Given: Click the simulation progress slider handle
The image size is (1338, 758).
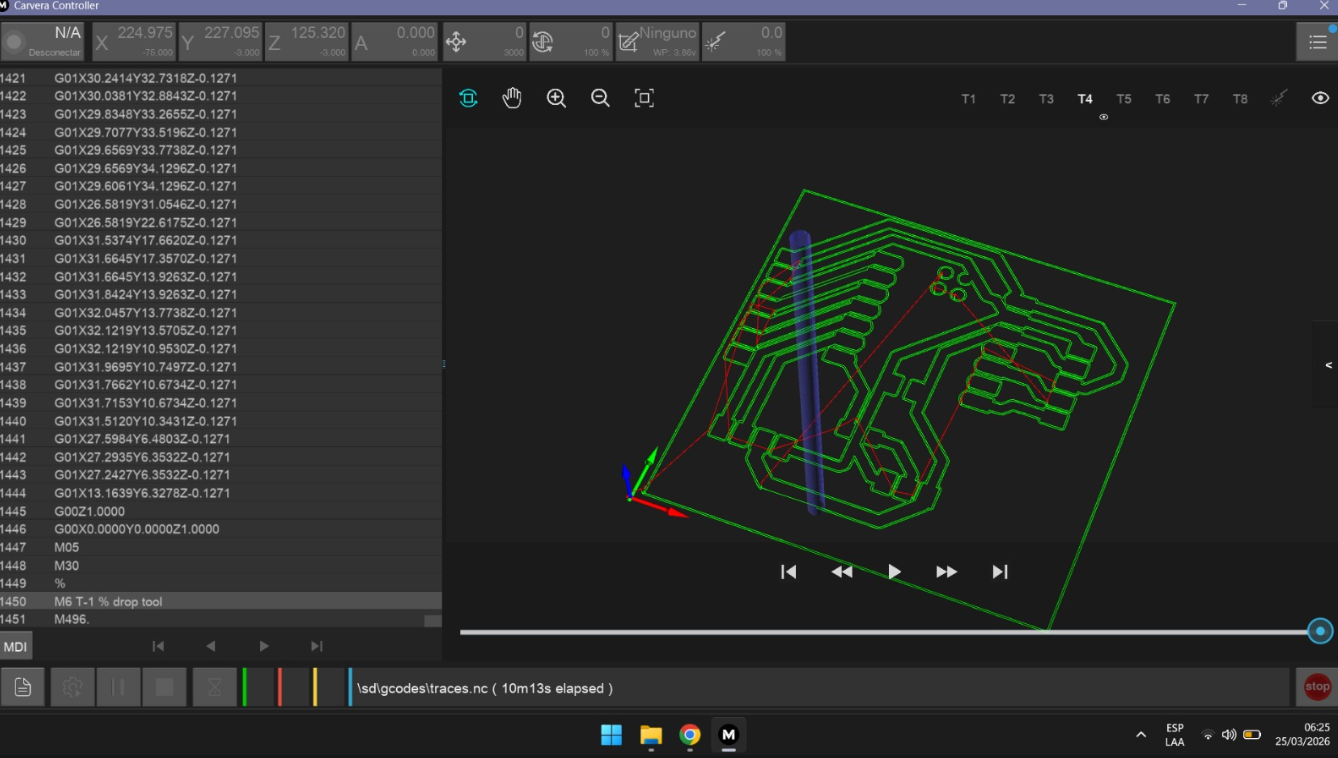Looking at the screenshot, I should click(1320, 631).
